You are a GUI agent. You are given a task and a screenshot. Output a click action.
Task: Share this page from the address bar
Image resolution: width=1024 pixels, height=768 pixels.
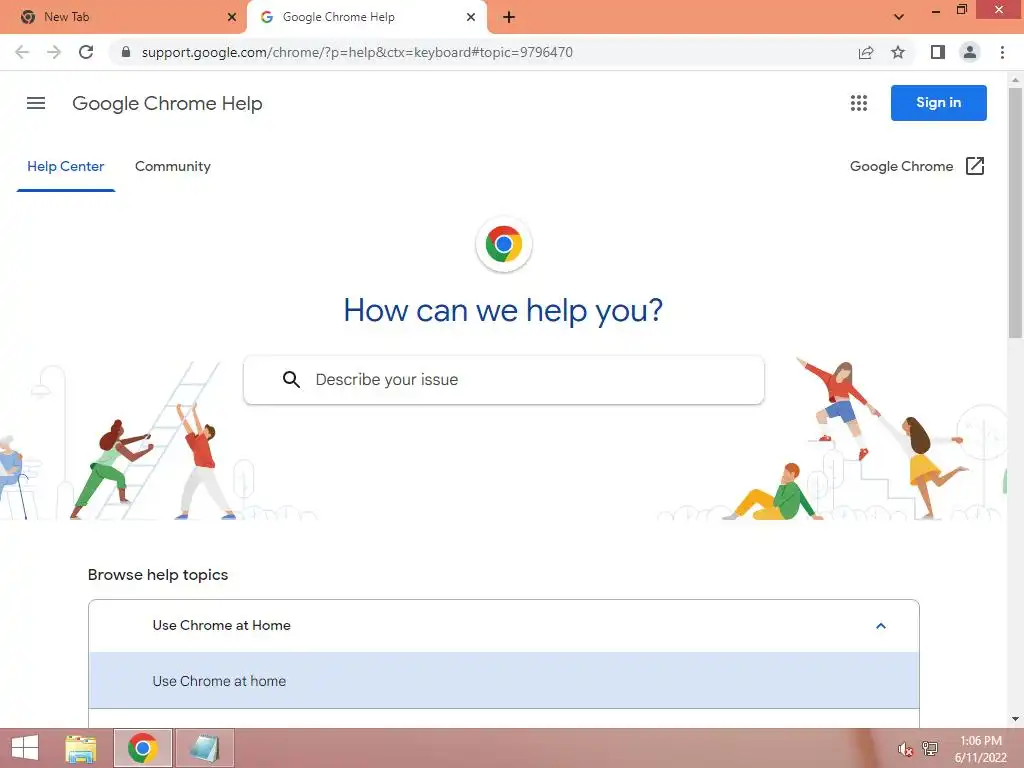coord(866,52)
